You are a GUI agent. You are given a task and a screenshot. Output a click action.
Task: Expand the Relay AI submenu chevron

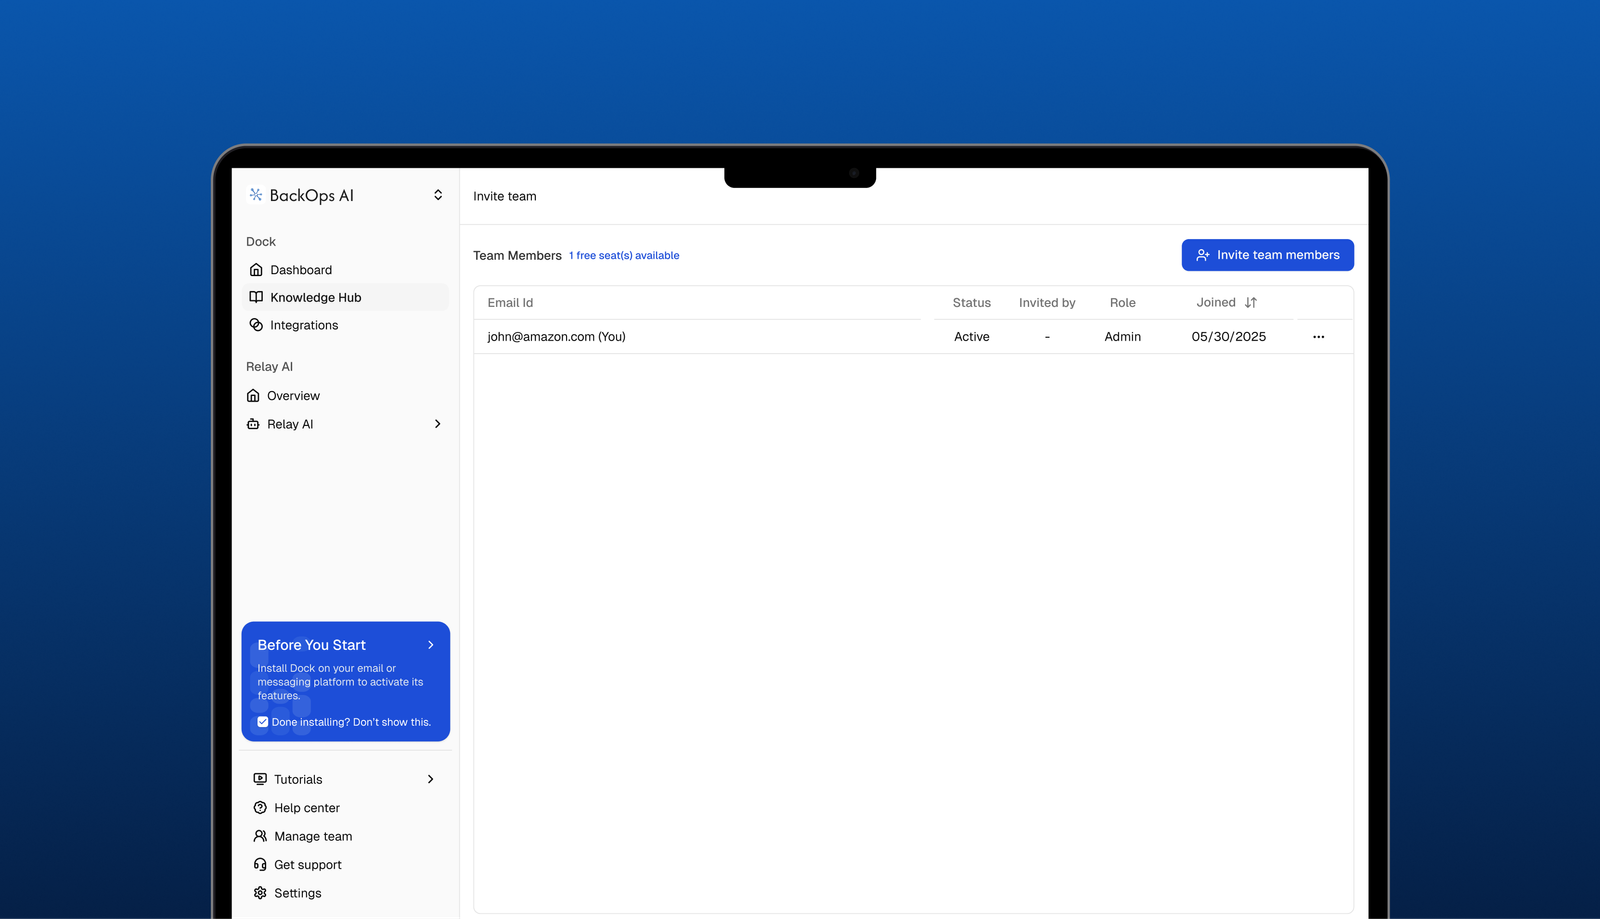(437, 424)
